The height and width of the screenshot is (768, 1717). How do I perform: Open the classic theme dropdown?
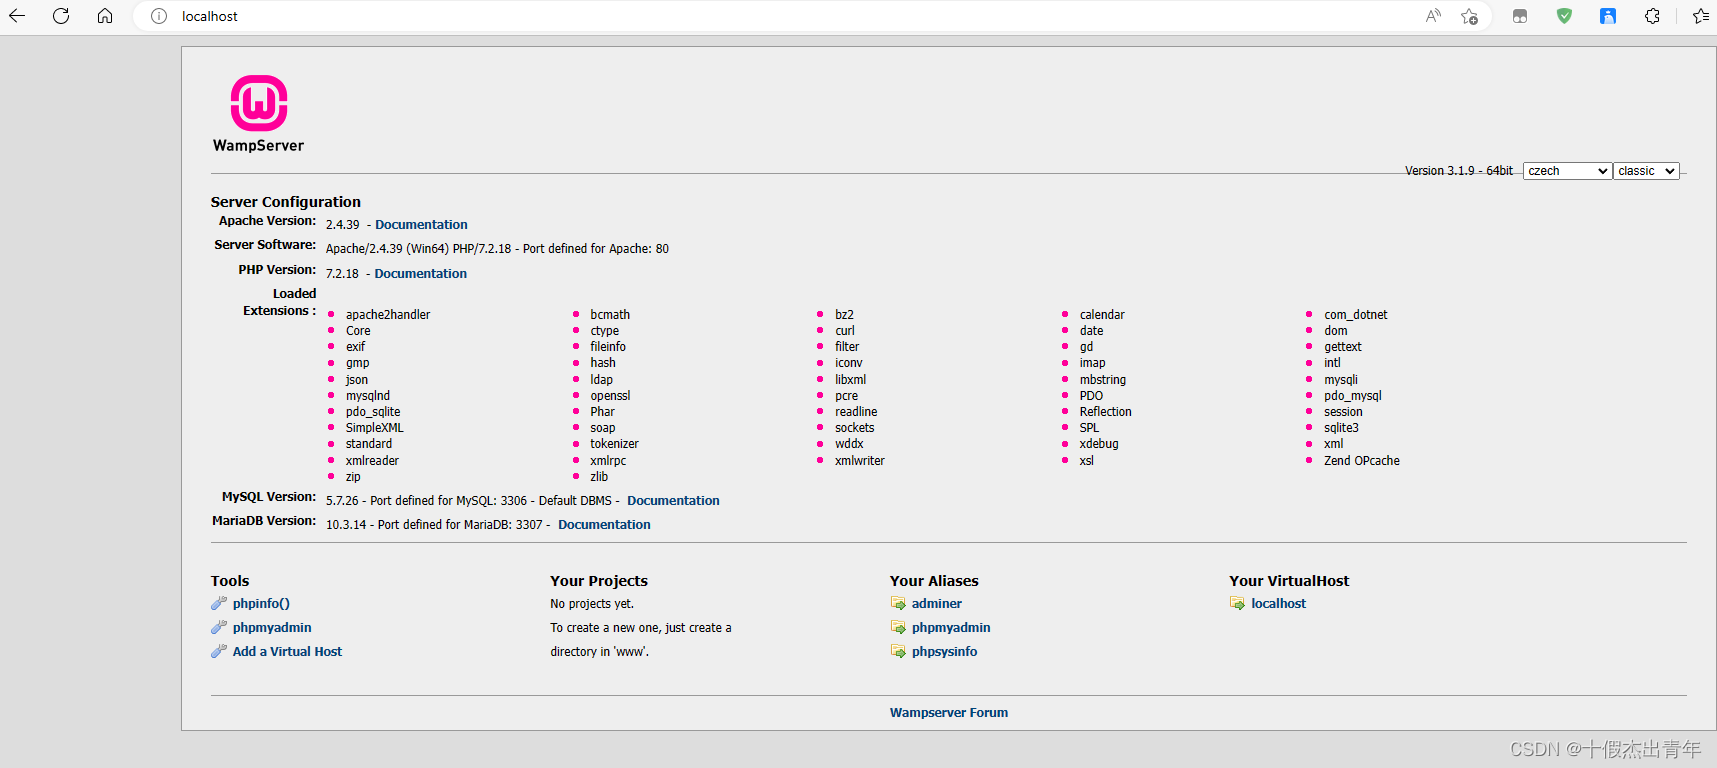(x=1646, y=171)
